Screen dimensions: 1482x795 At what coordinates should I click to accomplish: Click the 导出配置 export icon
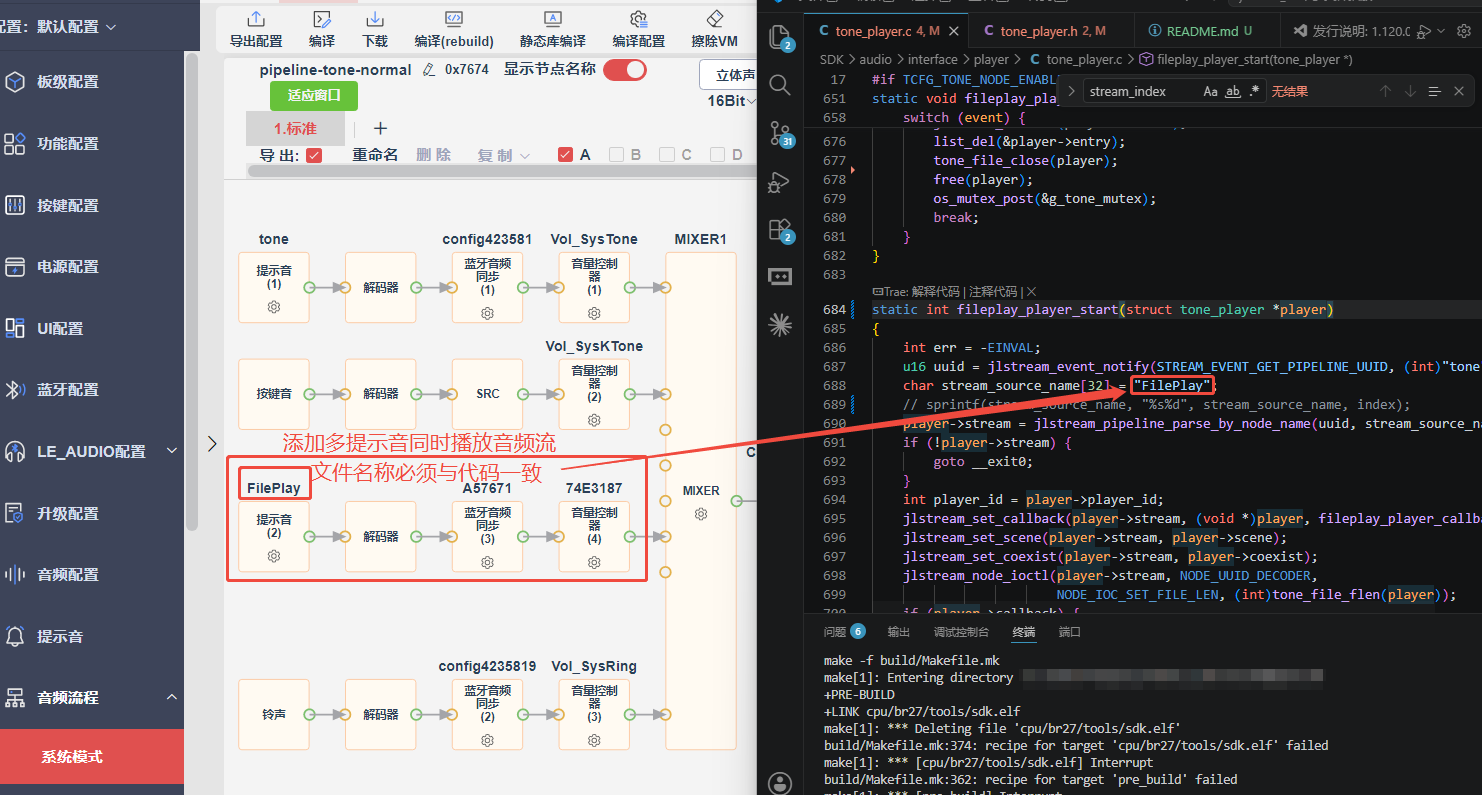click(256, 19)
